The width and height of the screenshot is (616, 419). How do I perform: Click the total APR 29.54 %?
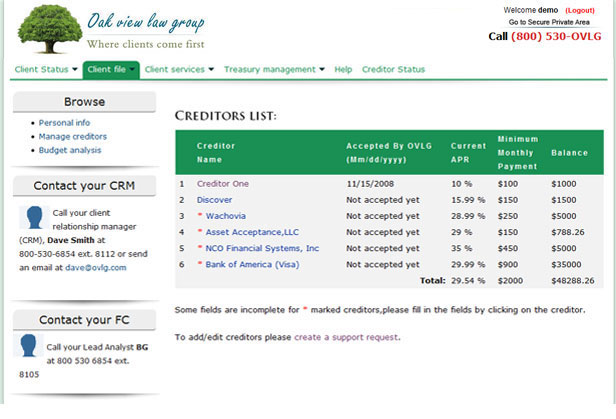(x=468, y=281)
